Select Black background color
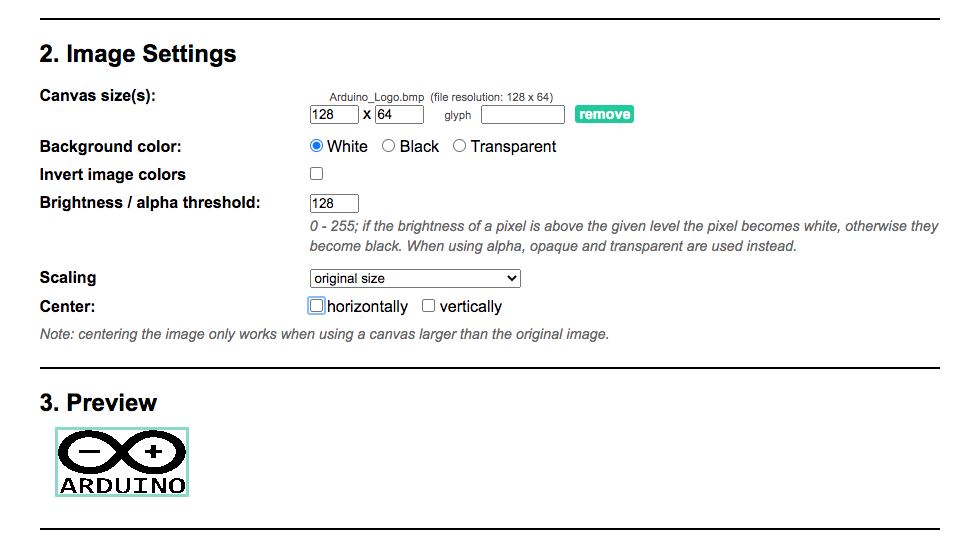This screenshot has width=960, height=548. [388, 146]
